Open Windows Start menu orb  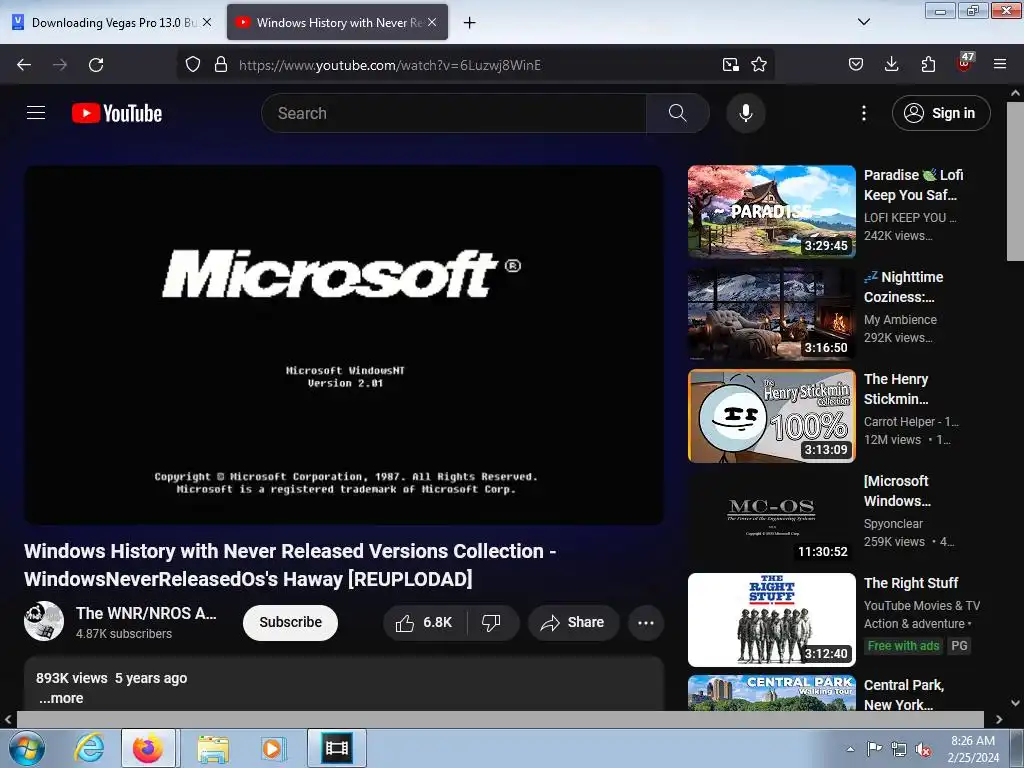pyautogui.click(x=27, y=748)
